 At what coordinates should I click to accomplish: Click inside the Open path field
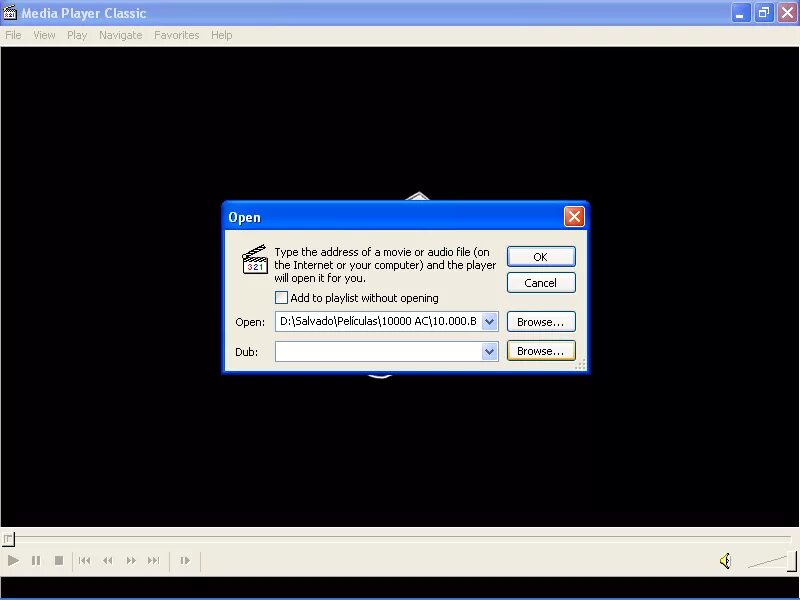click(x=378, y=321)
